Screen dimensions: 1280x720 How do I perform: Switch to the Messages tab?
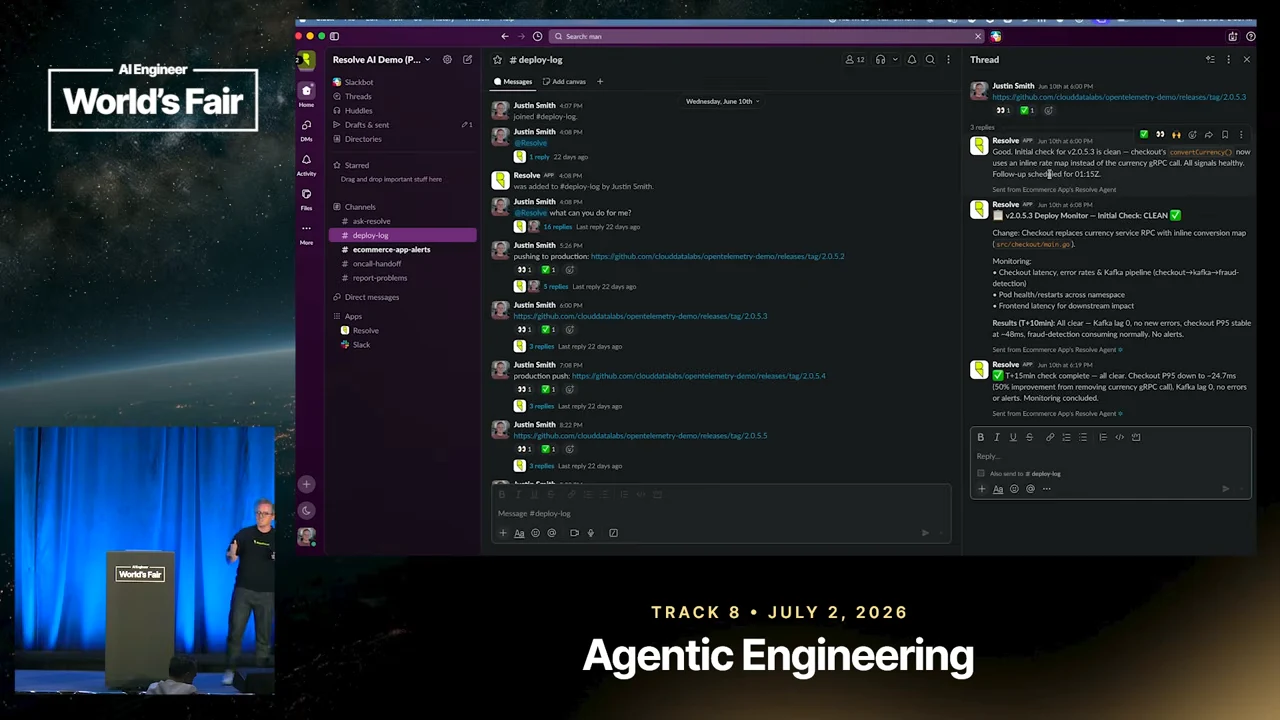click(513, 82)
